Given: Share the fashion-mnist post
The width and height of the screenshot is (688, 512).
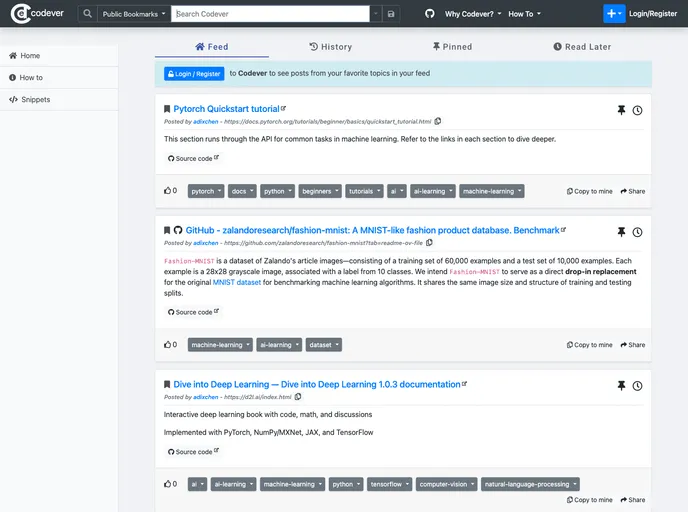Looking at the screenshot, I should coord(633,345).
